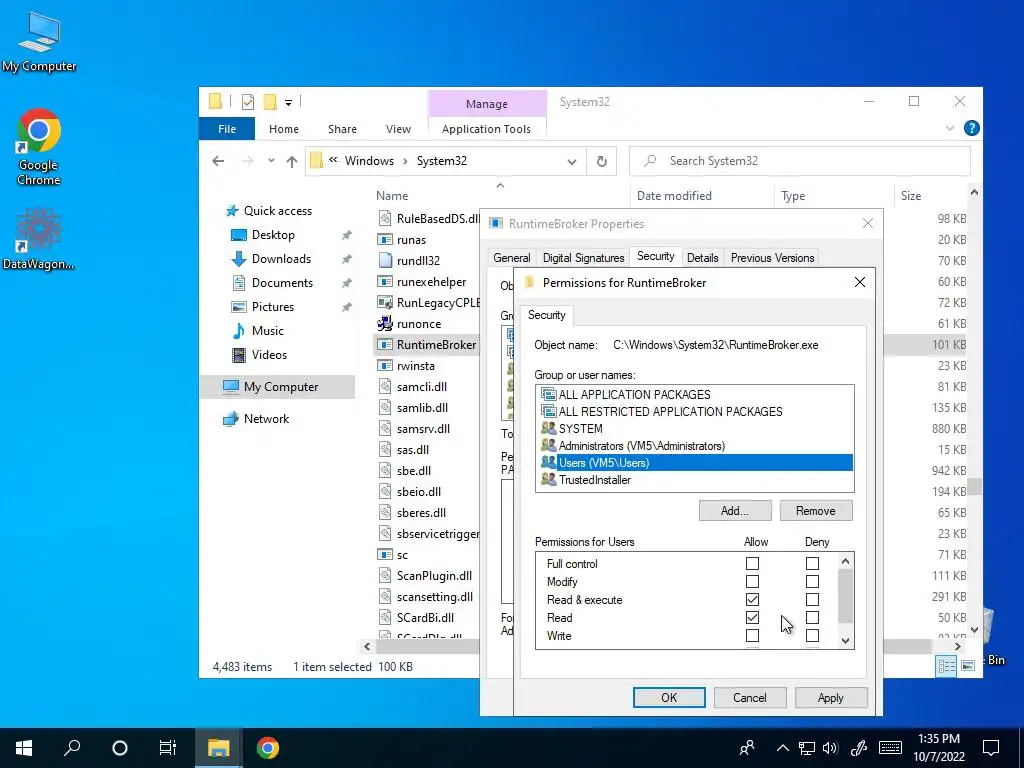The height and width of the screenshot is (768, 1024).
Task: Open the notification center
Action: (x=991, y=748)
